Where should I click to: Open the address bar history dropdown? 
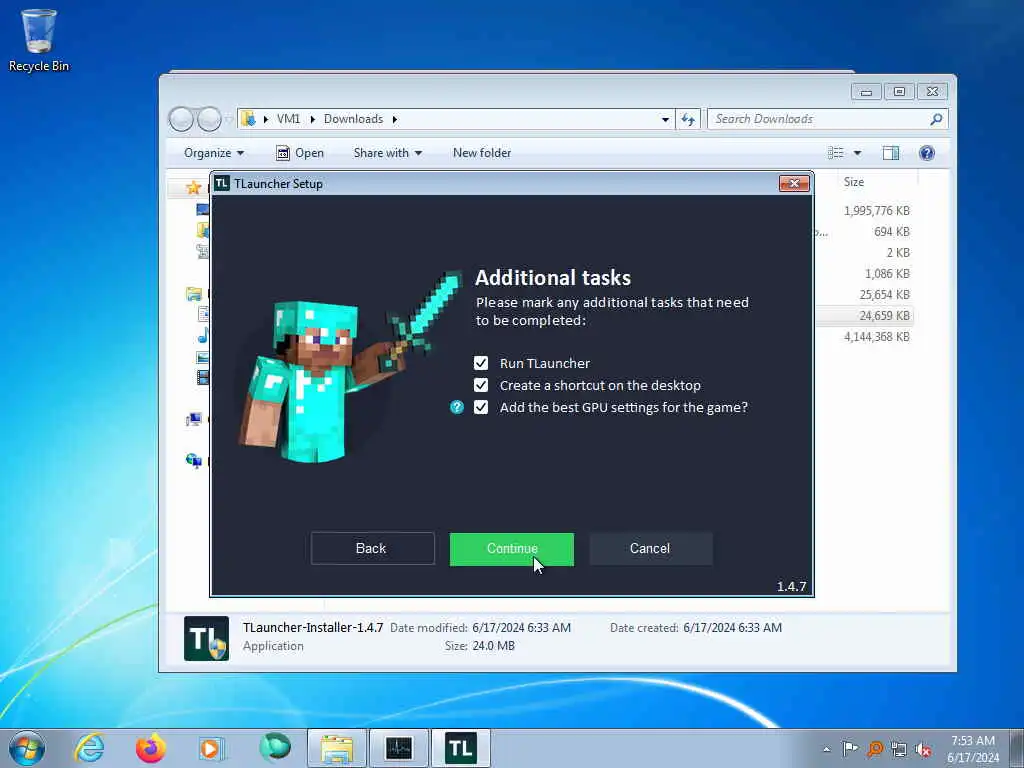665,120
